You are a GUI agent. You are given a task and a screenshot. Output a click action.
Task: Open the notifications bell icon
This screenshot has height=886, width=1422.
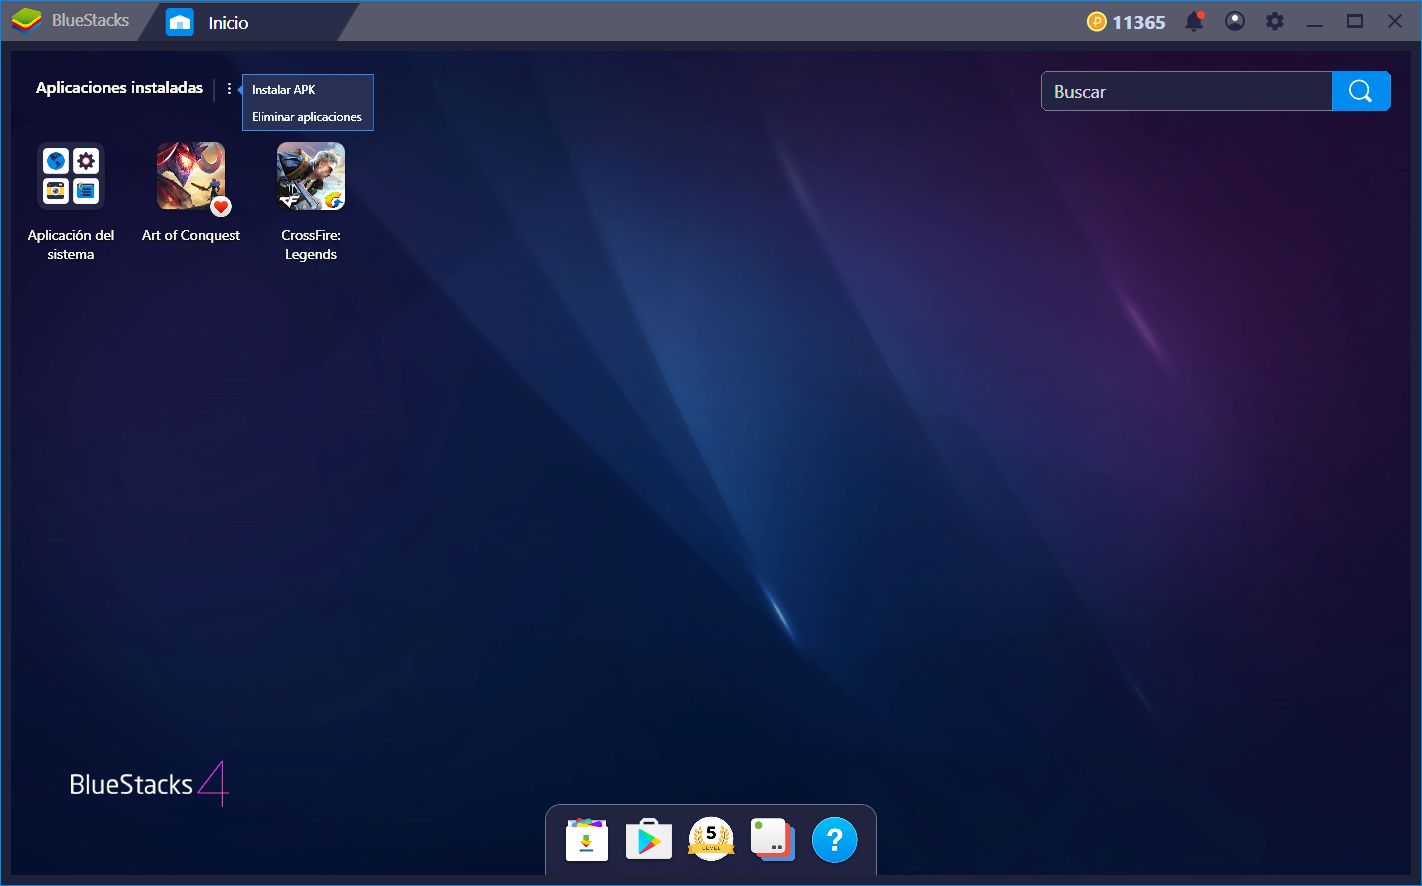tap(1194, 21)
